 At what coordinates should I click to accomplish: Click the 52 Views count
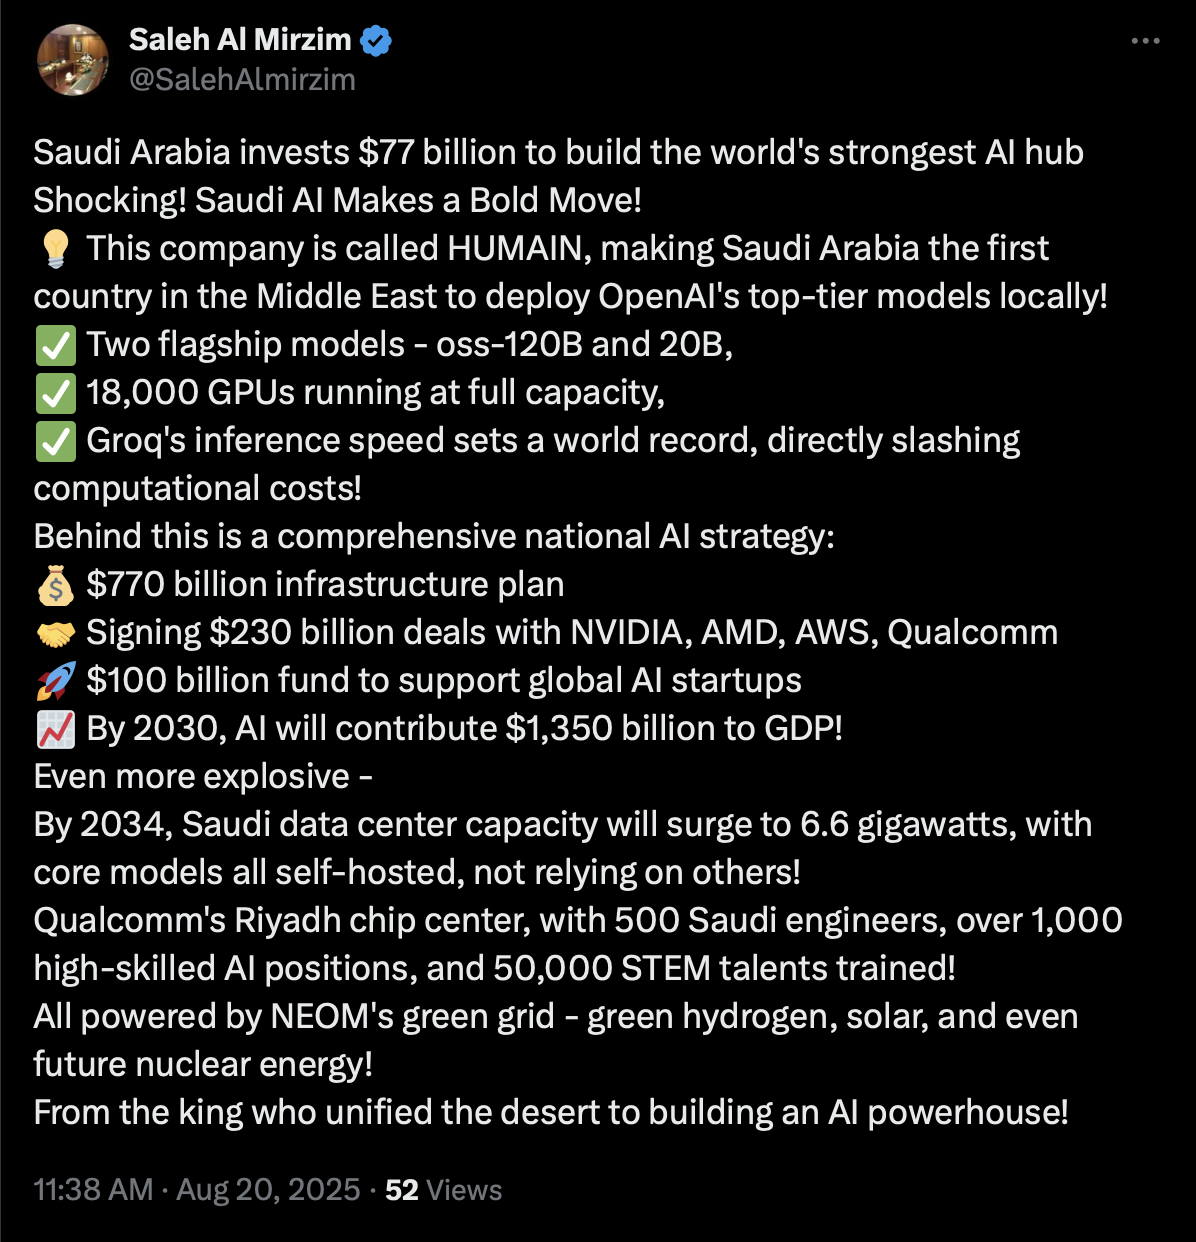tap(443, 1190)
